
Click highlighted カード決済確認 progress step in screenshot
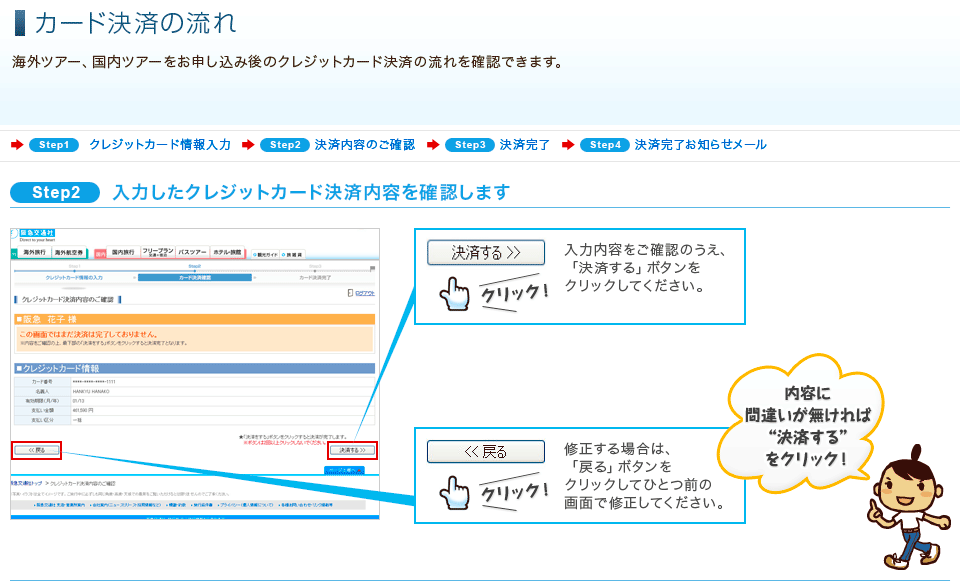pyautogui.click(x=195, y=277)
